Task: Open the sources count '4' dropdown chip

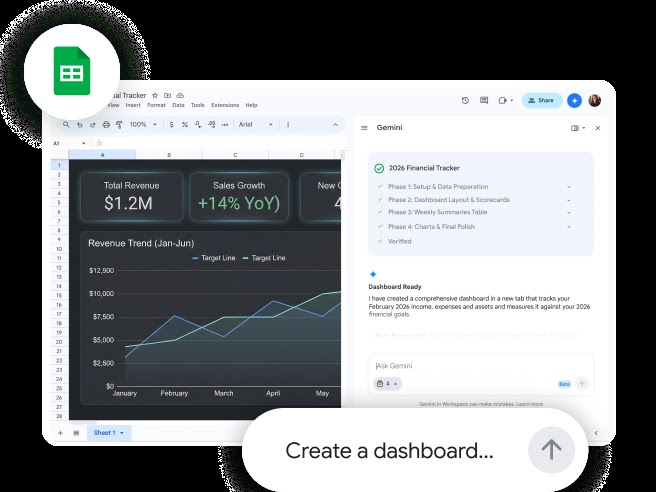Action: coord(387,384)
